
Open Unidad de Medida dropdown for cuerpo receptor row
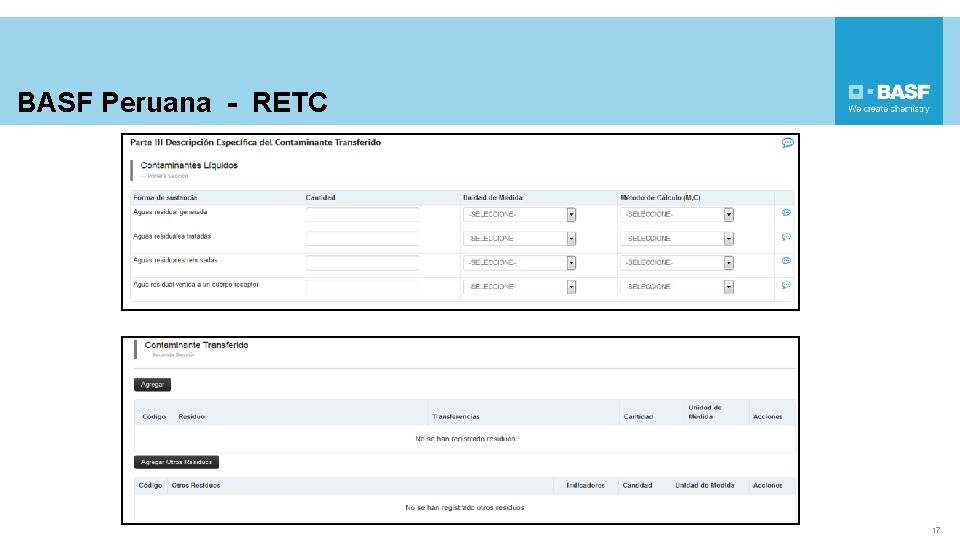click(x=520, y=287)
